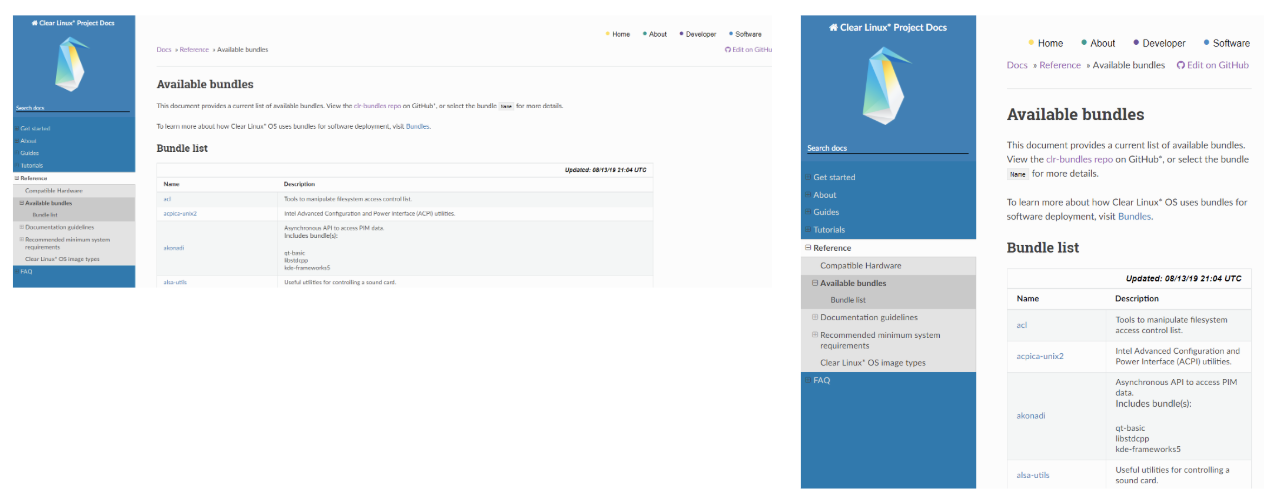Open Home in the left page top menu
Viewport: 1264px width, 504px height.
coord(621,34)
